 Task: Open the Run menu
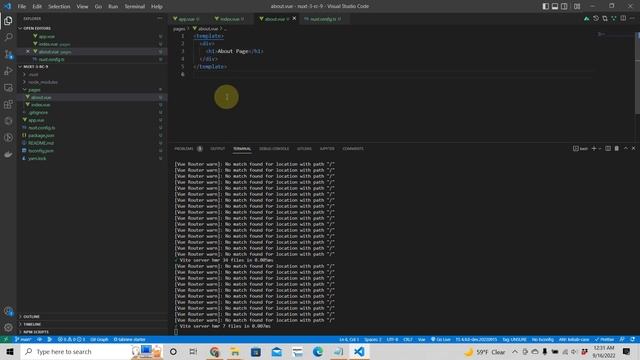click(113, 7)
